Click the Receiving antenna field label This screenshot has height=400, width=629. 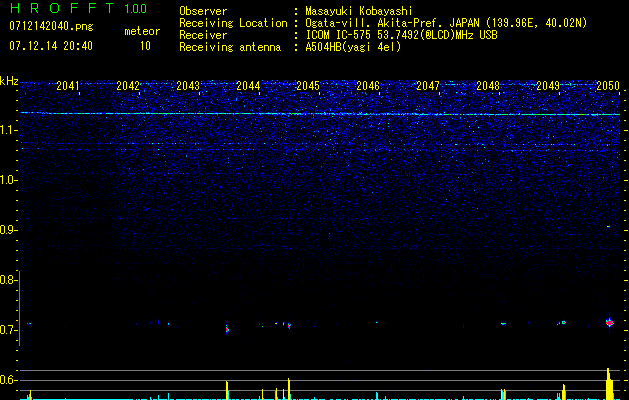[x=230, y=47]
